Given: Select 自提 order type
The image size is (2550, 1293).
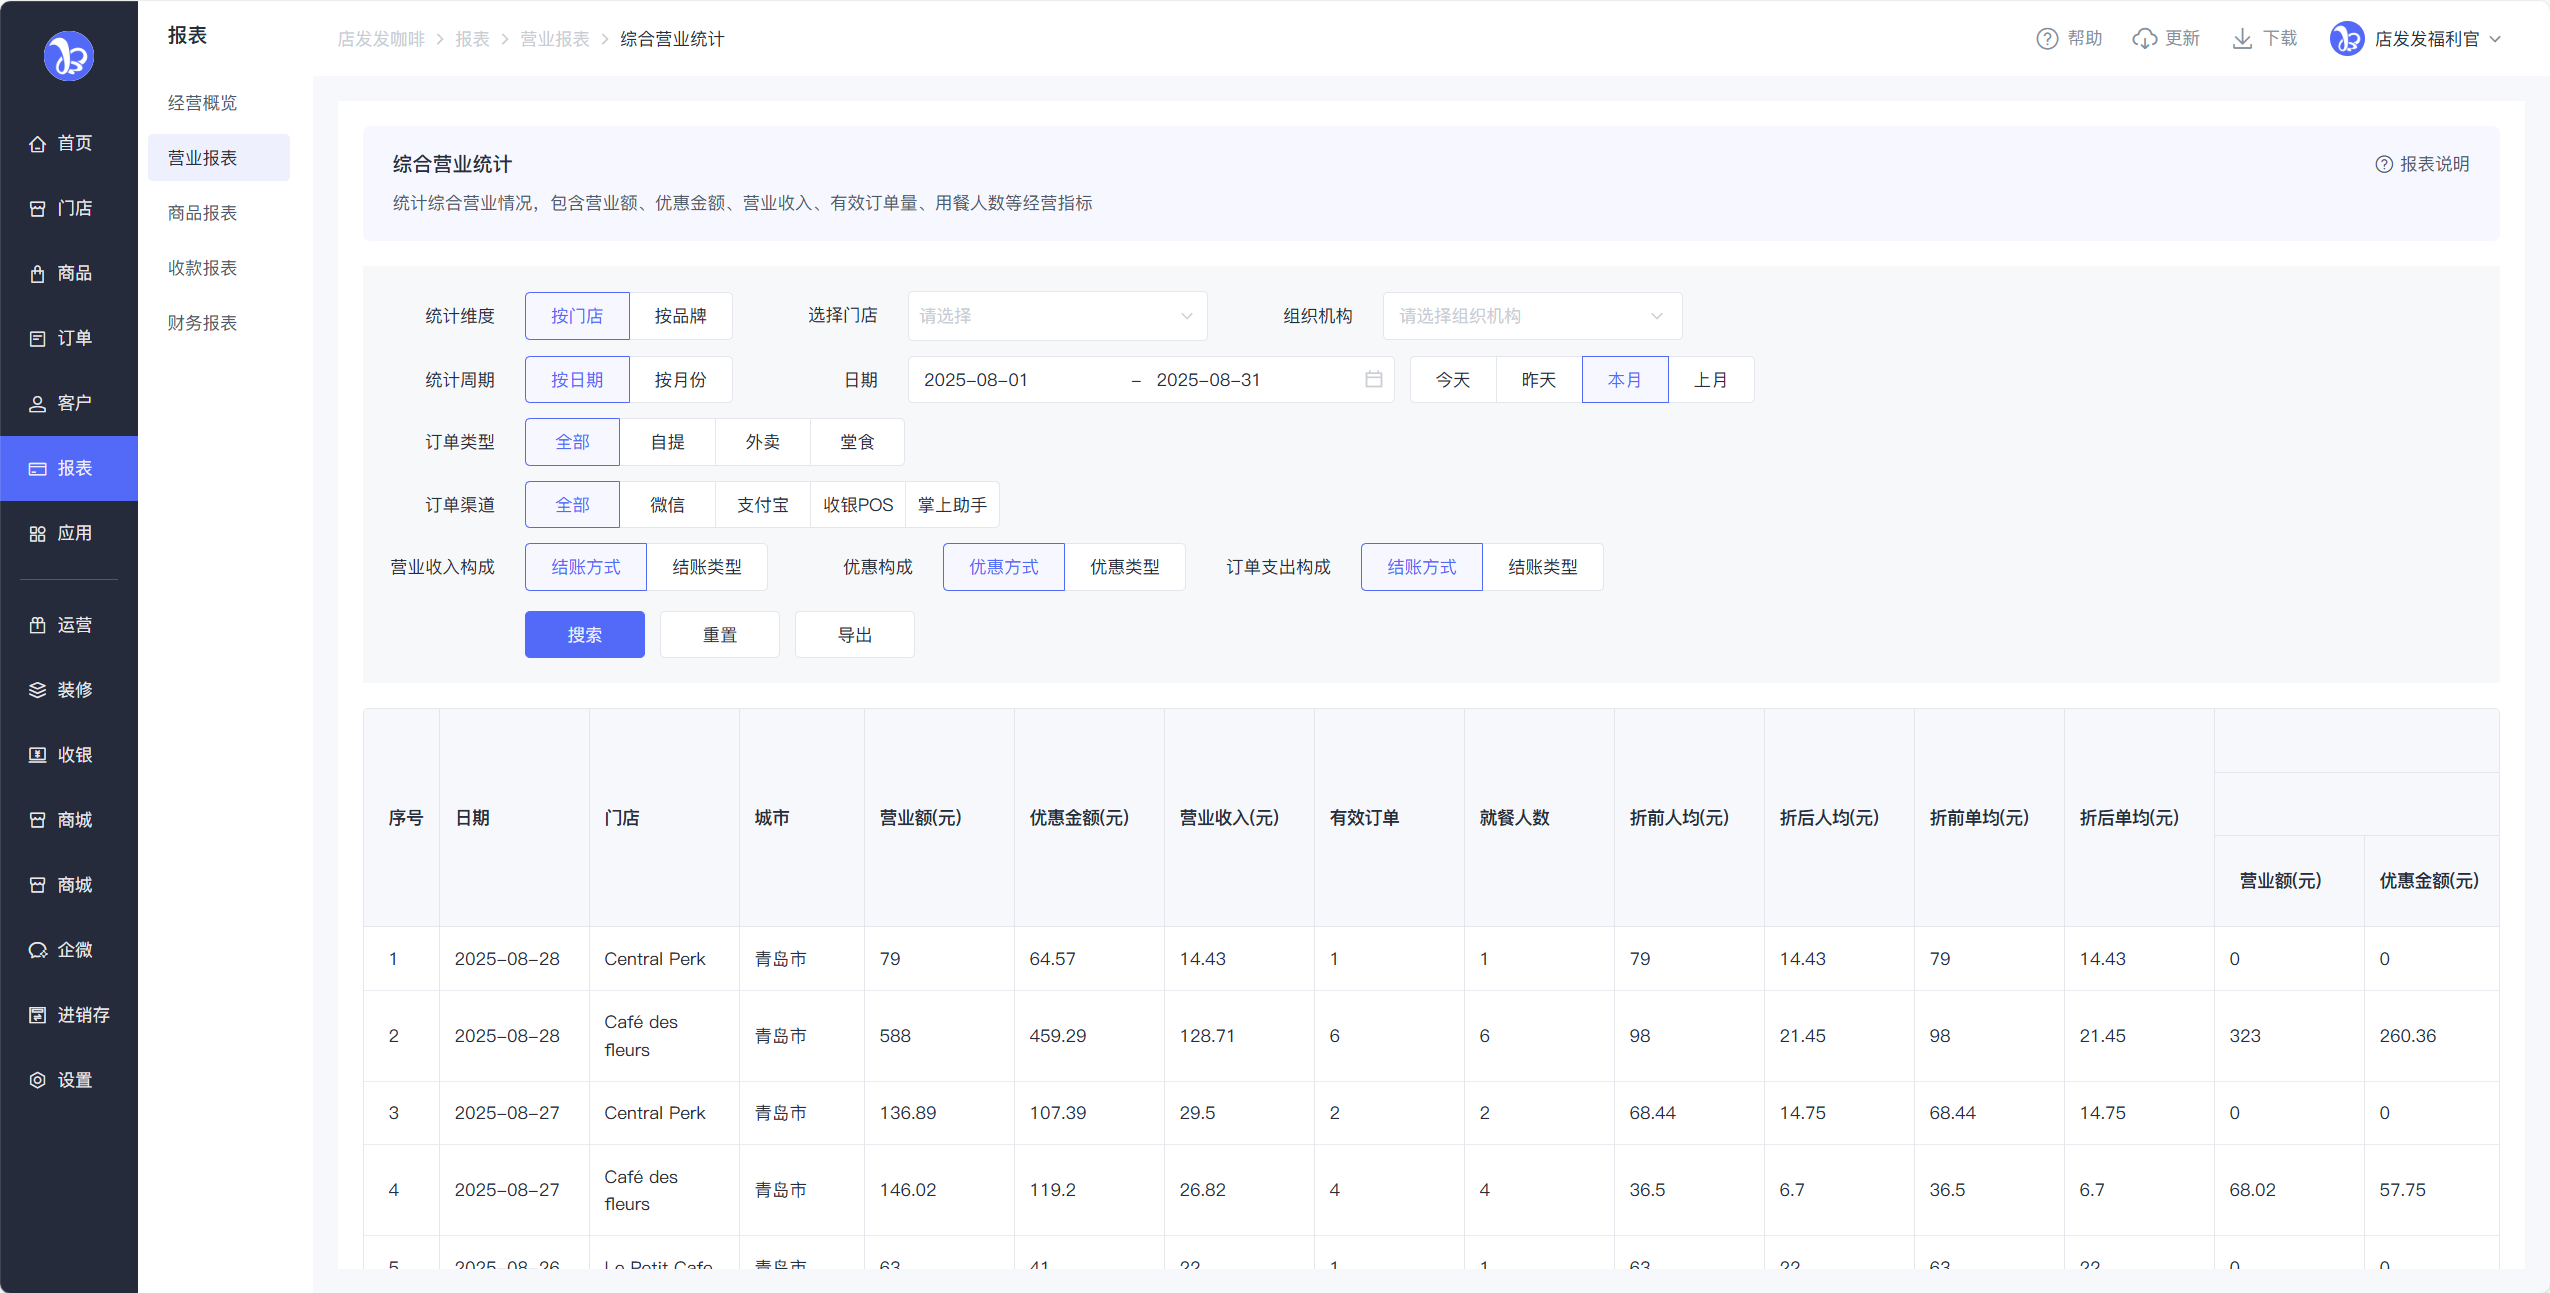Looking at the screenshot, I should (x=667, y=442).
